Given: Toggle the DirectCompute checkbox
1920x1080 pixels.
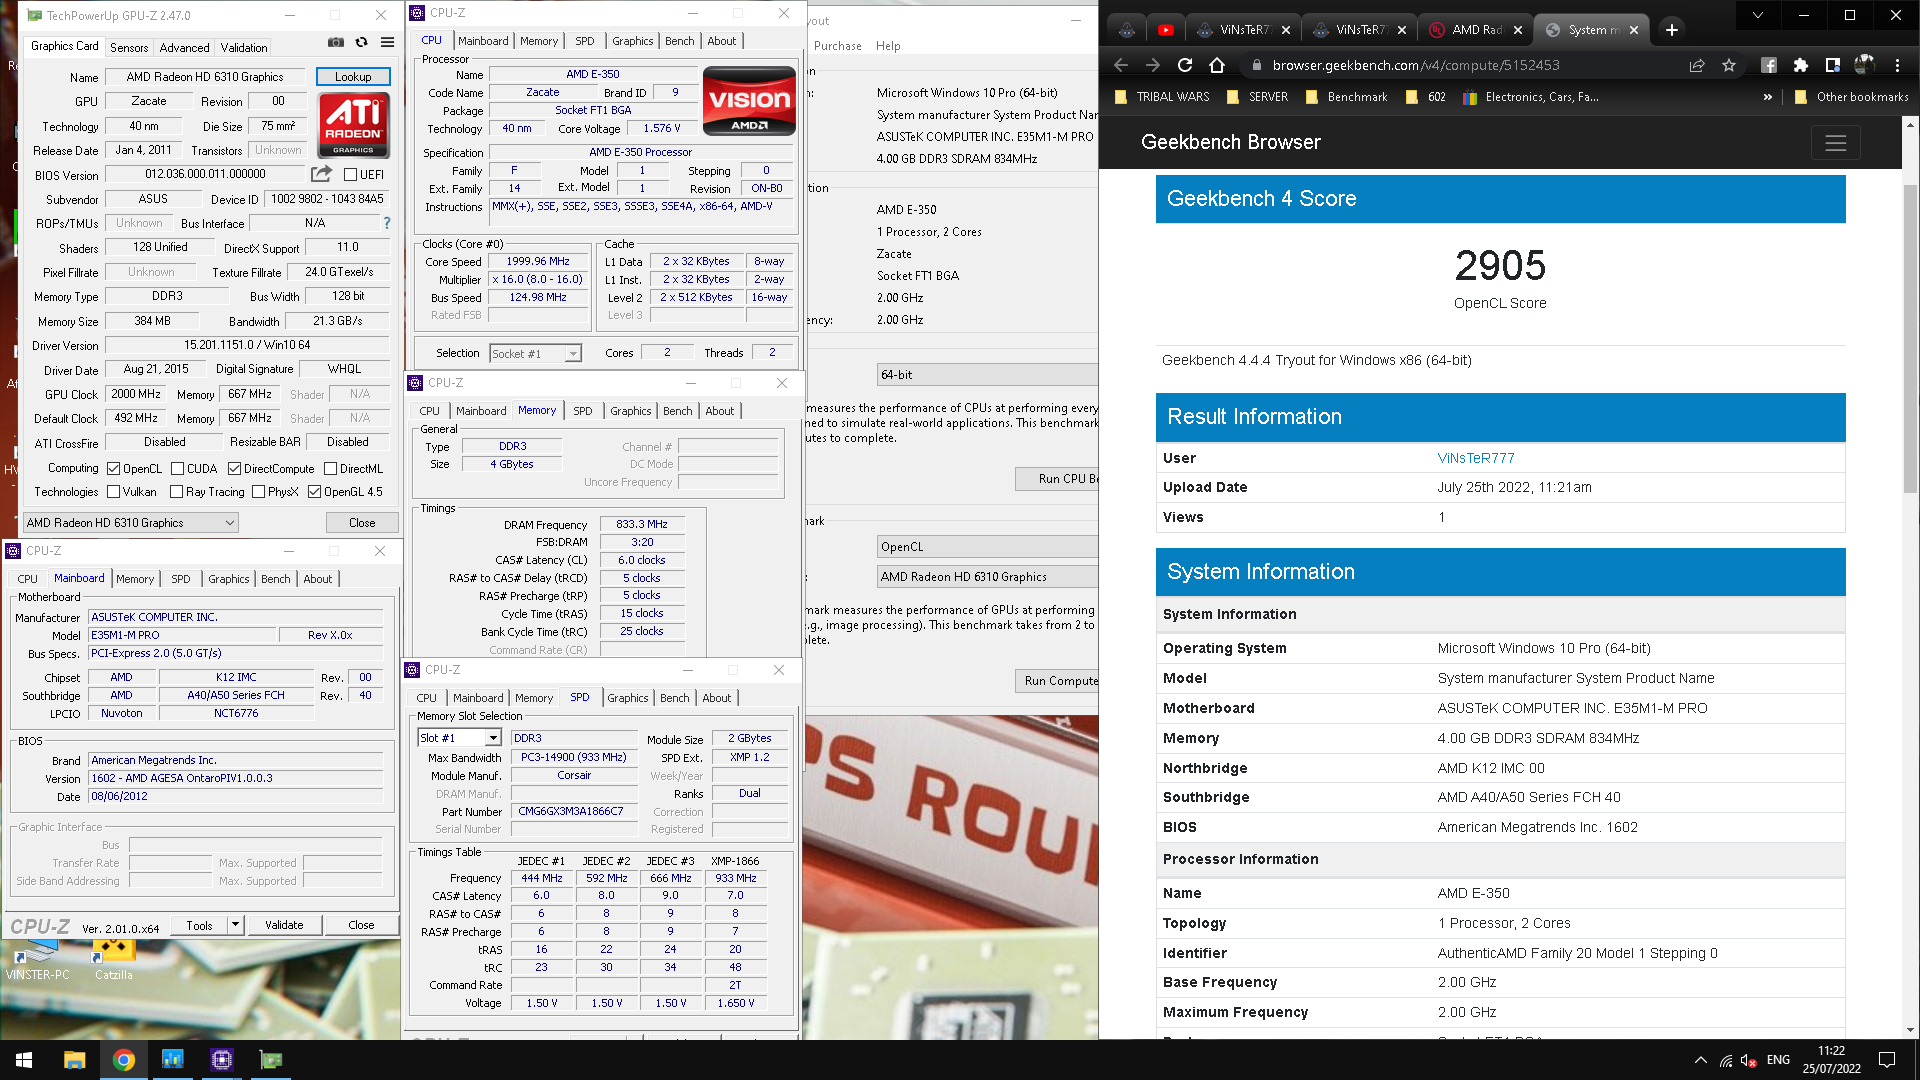Looking at the screenshot, I should [x=234, y=469].
